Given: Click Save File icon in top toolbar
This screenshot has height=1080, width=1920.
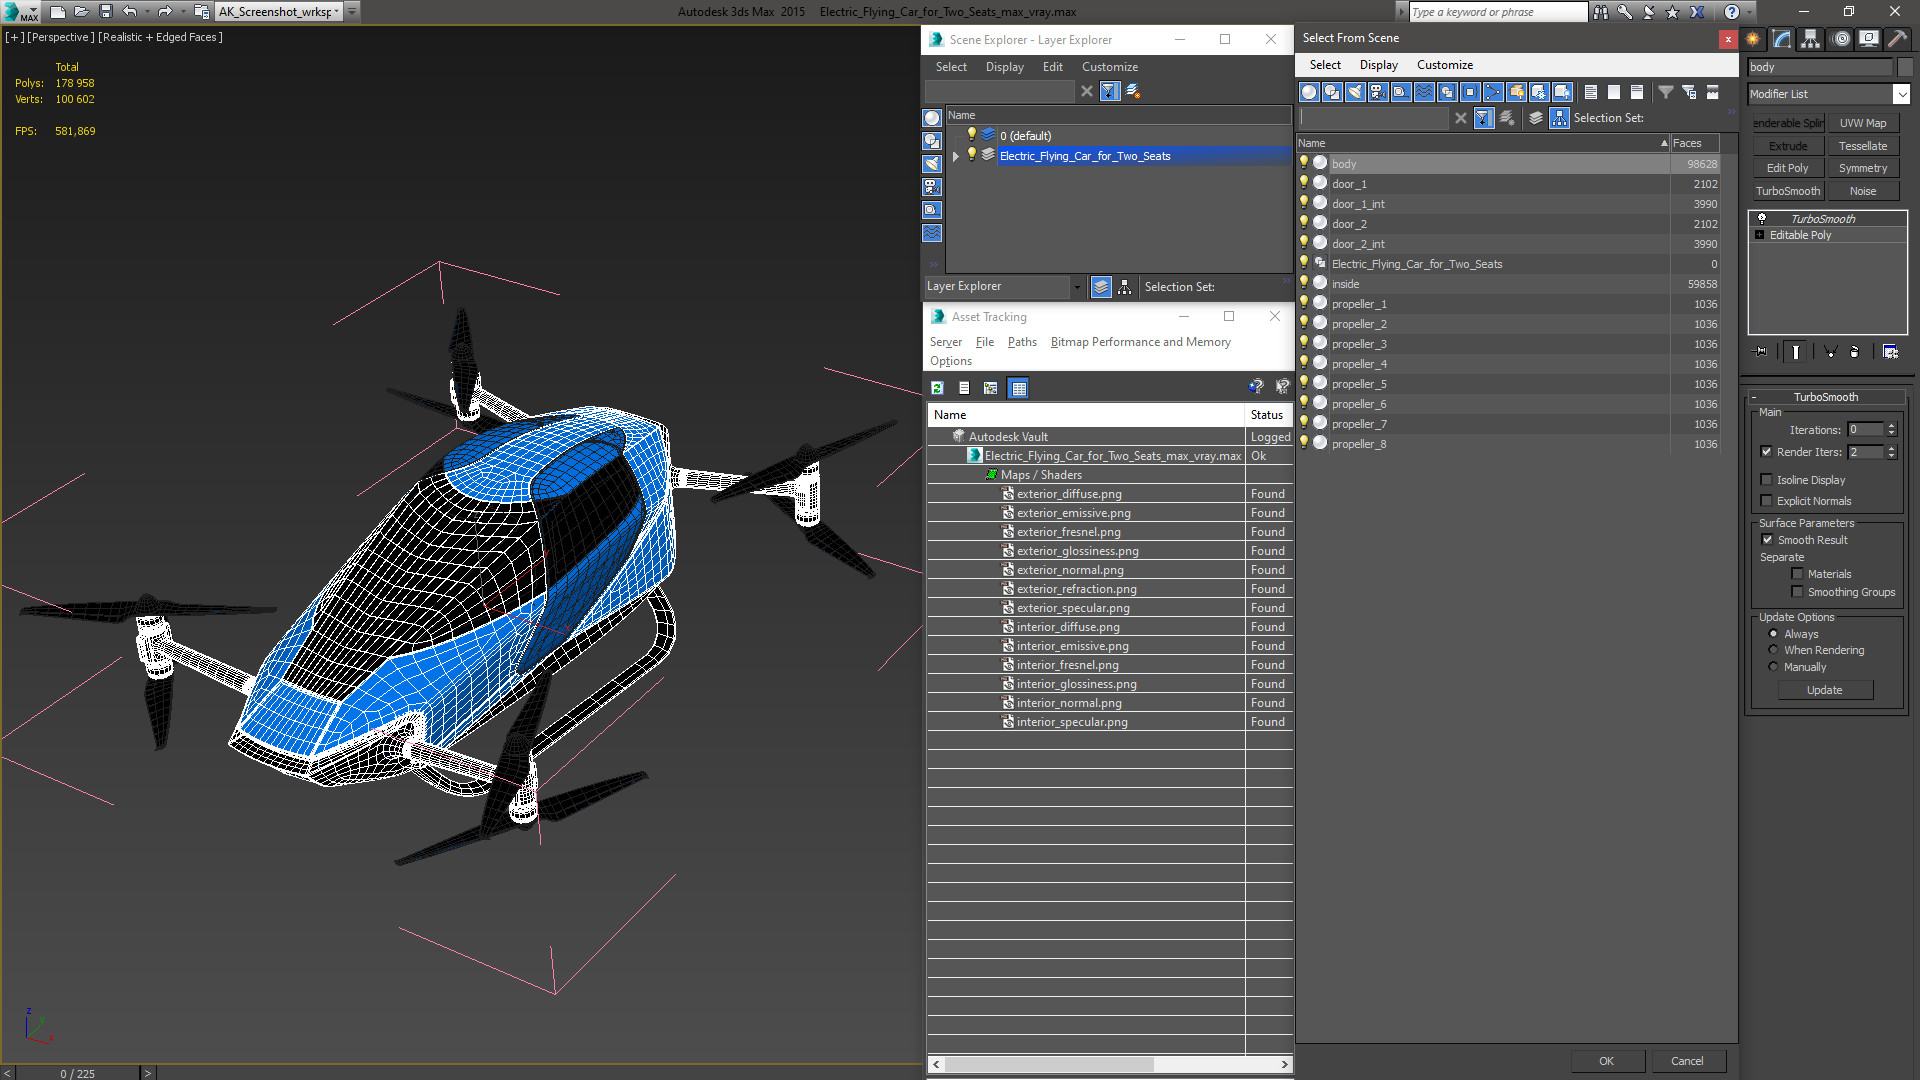Looking at the screenshot, I should click(x=106, y=12).
